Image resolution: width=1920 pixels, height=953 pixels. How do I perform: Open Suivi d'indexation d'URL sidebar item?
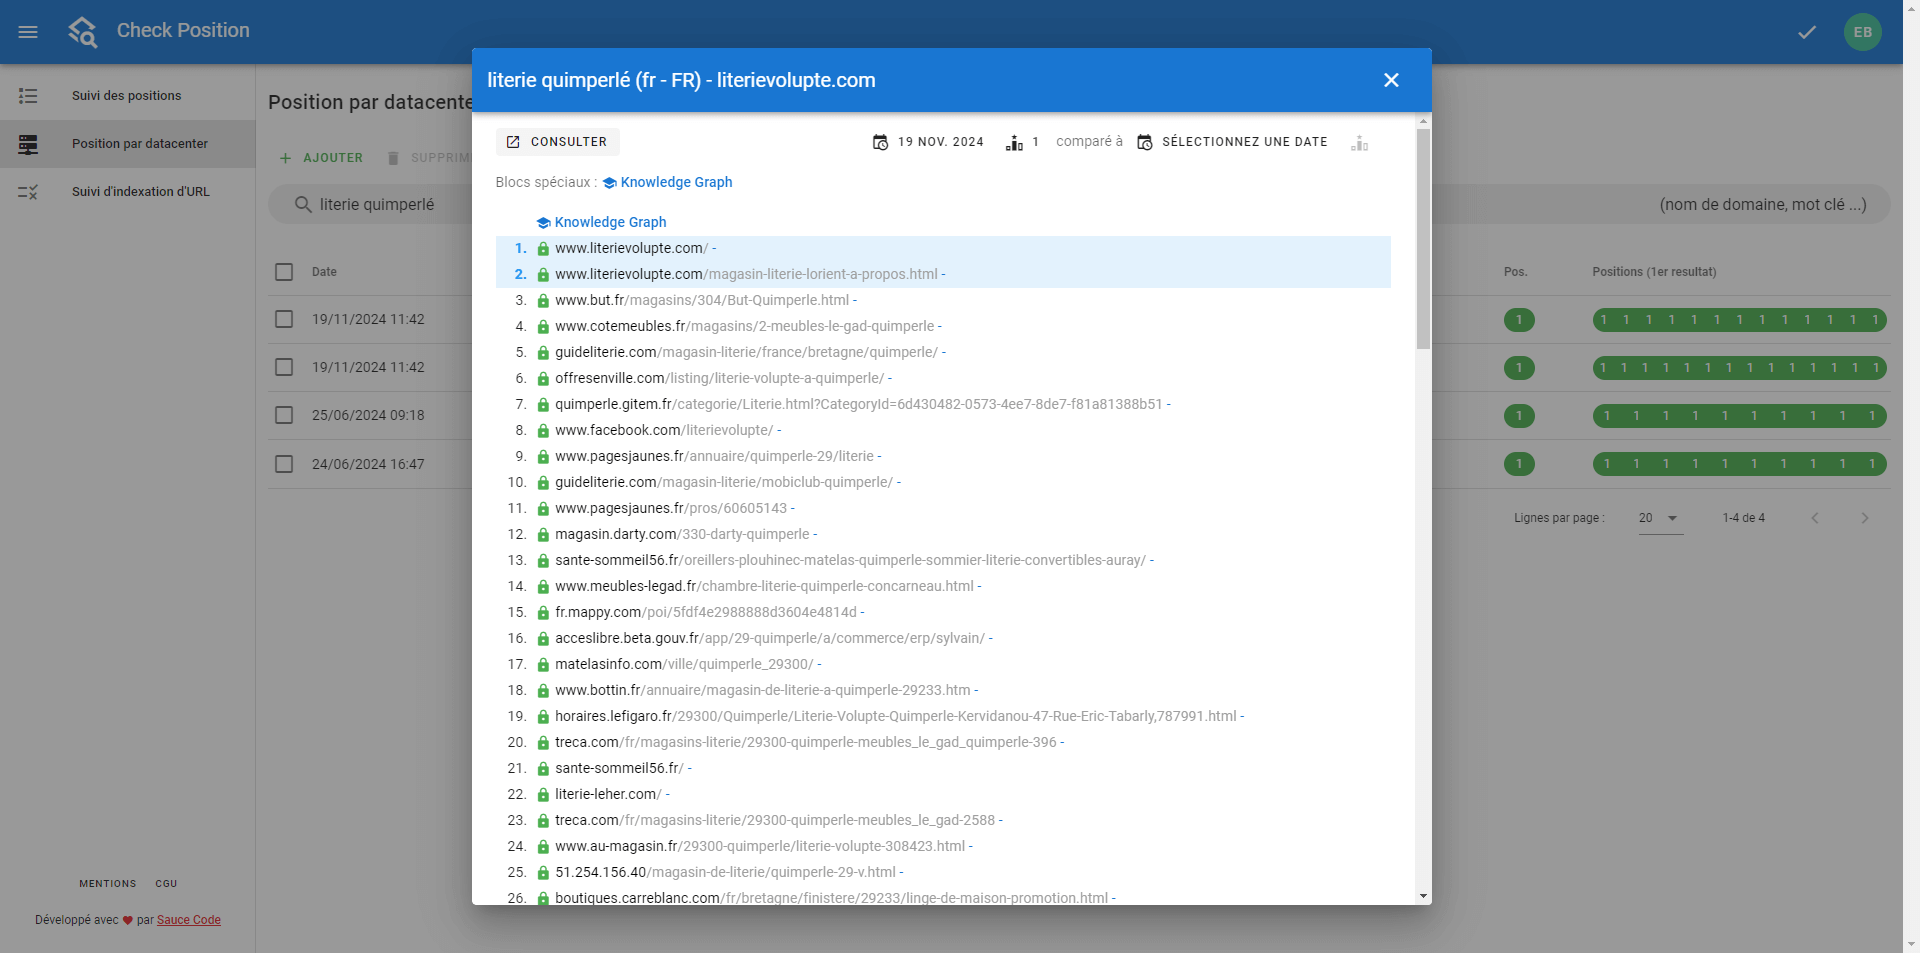click(x=127, y=192)
